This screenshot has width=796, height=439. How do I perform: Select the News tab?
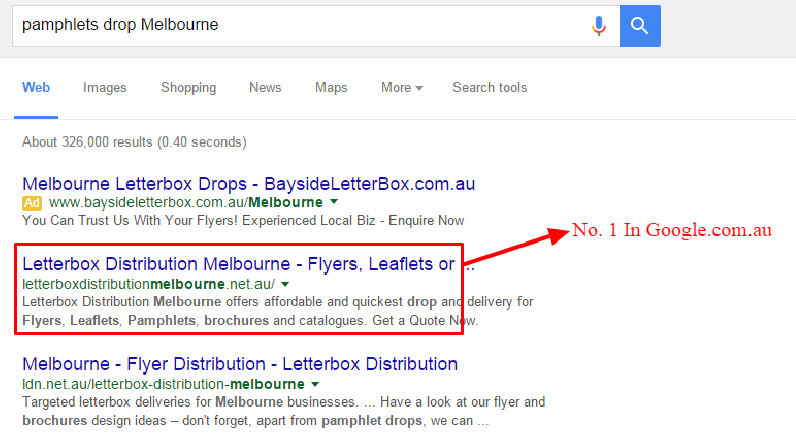point(265,88)
